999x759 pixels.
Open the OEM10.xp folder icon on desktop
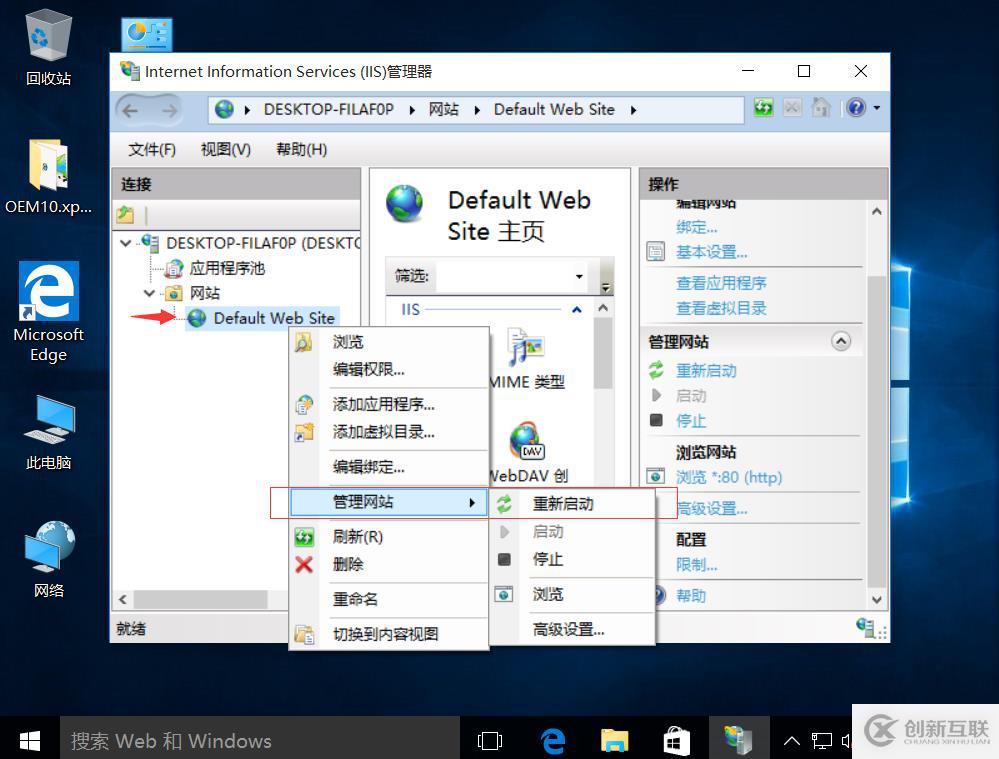[x=48, y=176]
